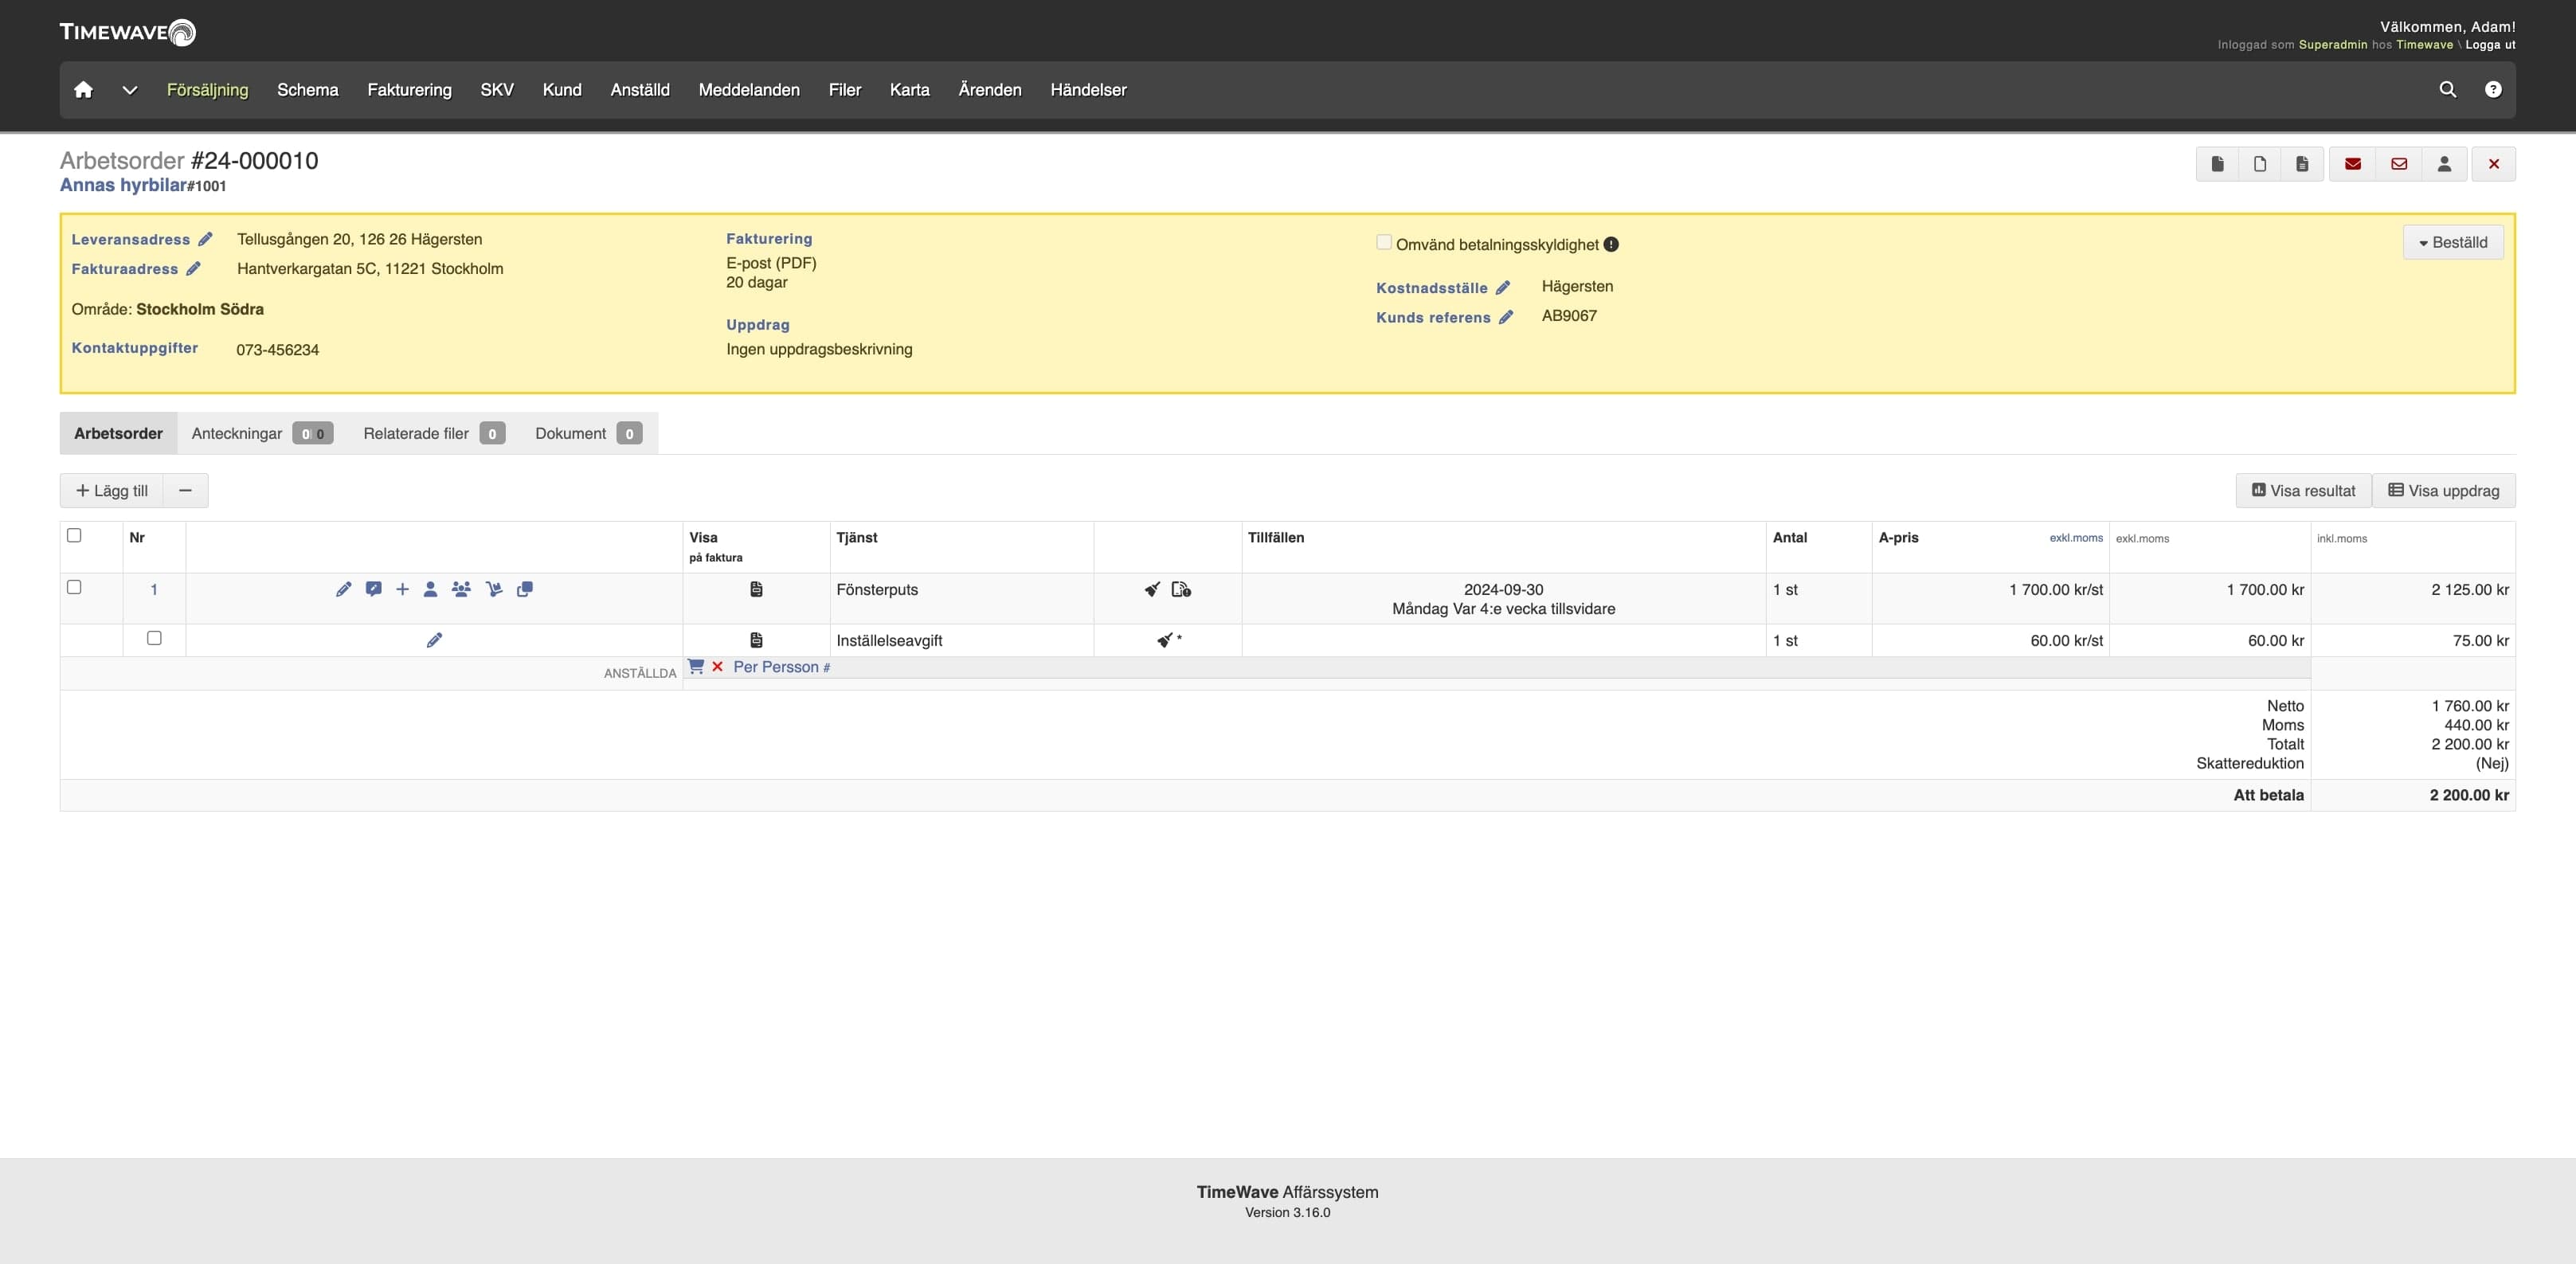This screenshot has height=1264, width=2576.
Task: Click the broom icon on Inställelseavgift row
Action: pos(1165,640)
